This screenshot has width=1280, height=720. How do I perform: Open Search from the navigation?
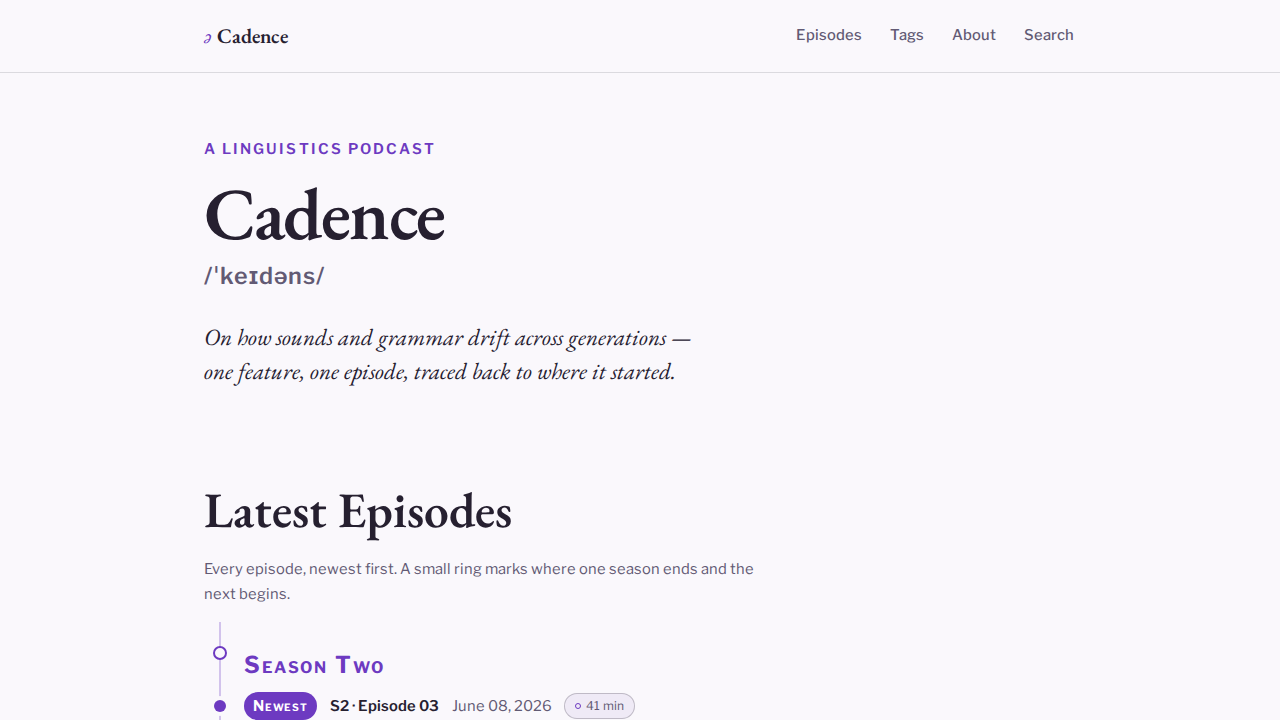[x=1048, y=35]
